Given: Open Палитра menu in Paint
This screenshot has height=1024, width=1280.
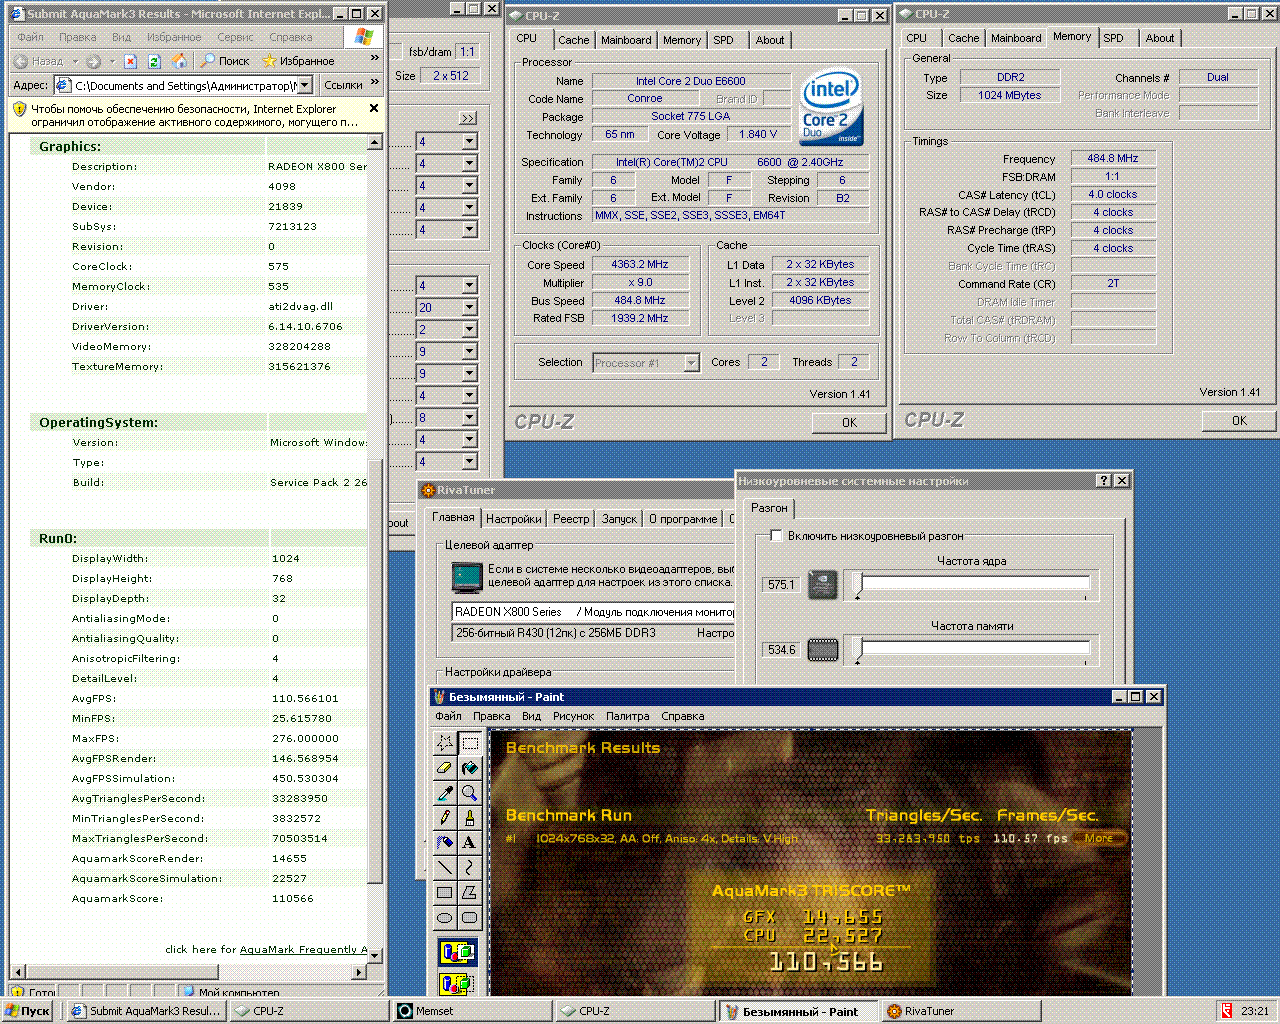Looking at the screenshot, I should (x=627, y=716).
